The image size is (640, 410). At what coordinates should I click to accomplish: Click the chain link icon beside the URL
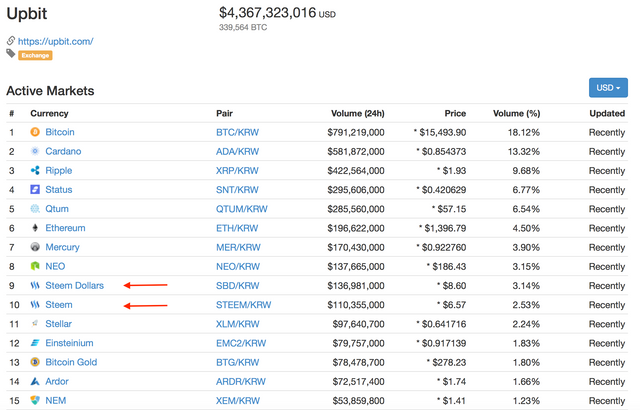pyautogui.click(x=11, y=40)
